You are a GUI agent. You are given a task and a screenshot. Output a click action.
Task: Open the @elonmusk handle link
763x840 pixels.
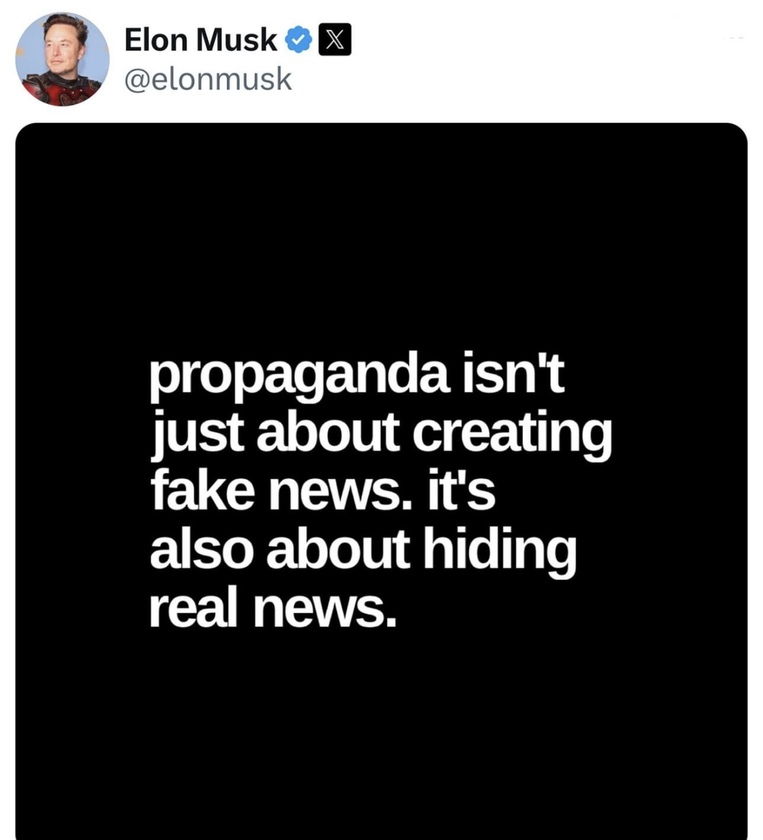(x=208, y=80)
